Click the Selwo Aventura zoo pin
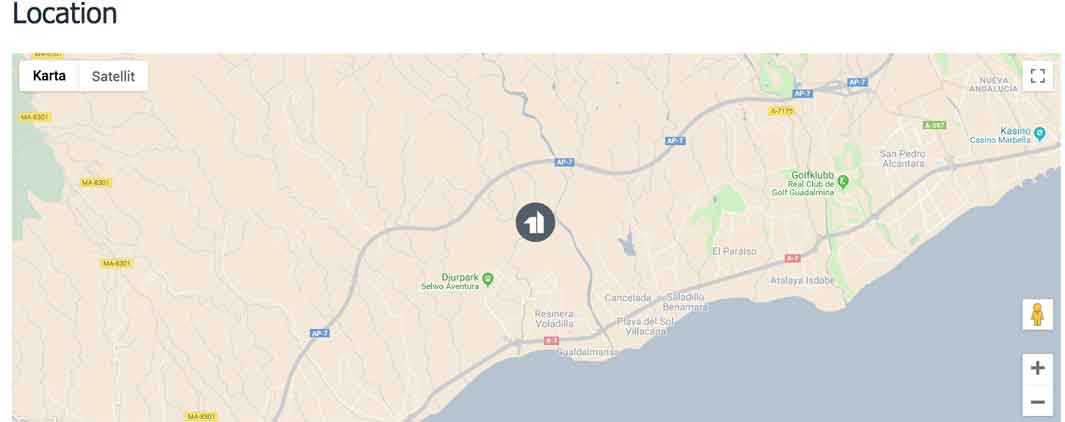The height and width of the screenshot is (422, 1065). click(x=487, y=279)
